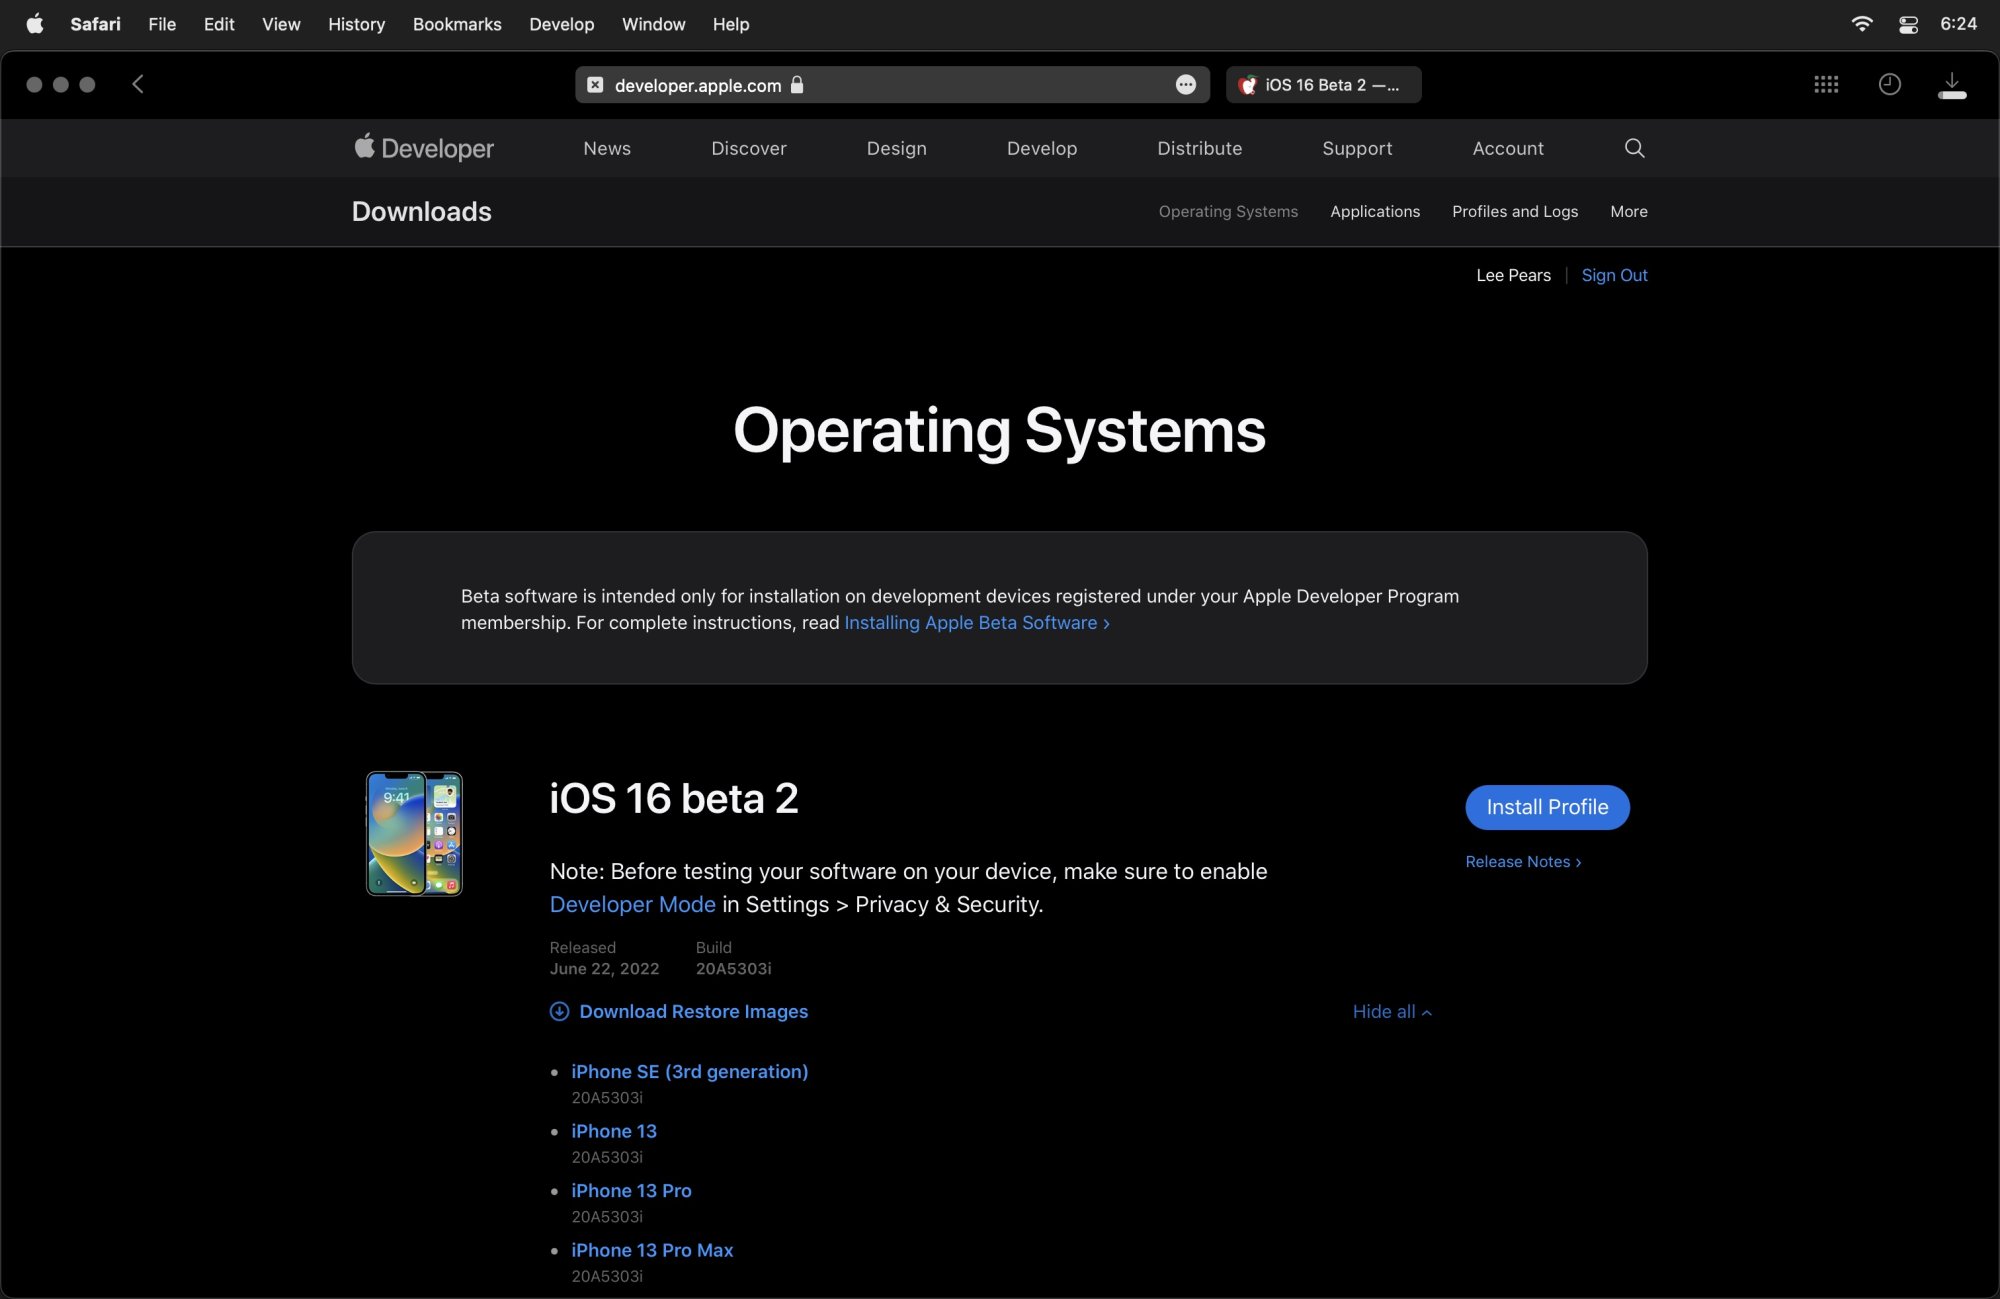Go to News in the Developer nav
The width and height of the screenshot is (2000, 1299).
tap(607, 148)
